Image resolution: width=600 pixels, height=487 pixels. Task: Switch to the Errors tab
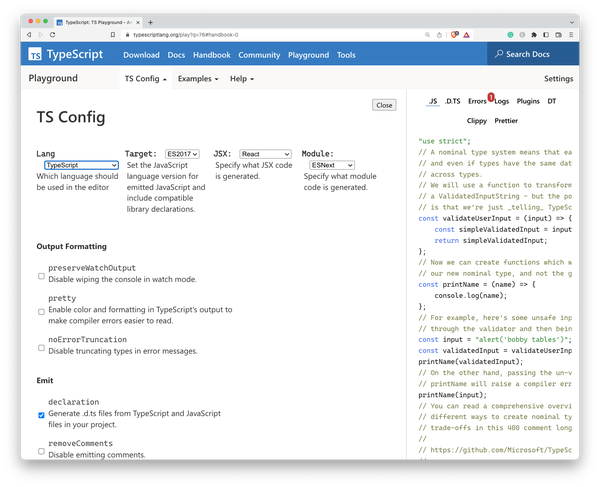point(477,101)
